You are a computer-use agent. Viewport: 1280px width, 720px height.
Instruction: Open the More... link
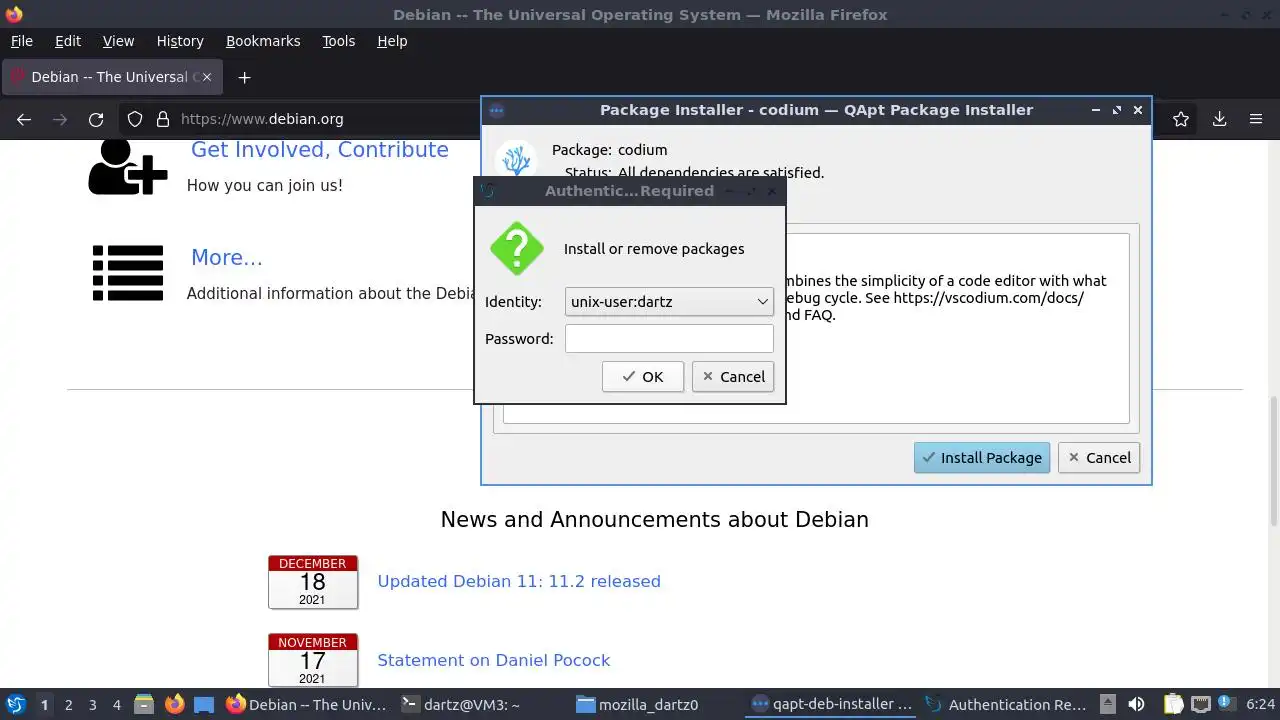coord(227,258)
